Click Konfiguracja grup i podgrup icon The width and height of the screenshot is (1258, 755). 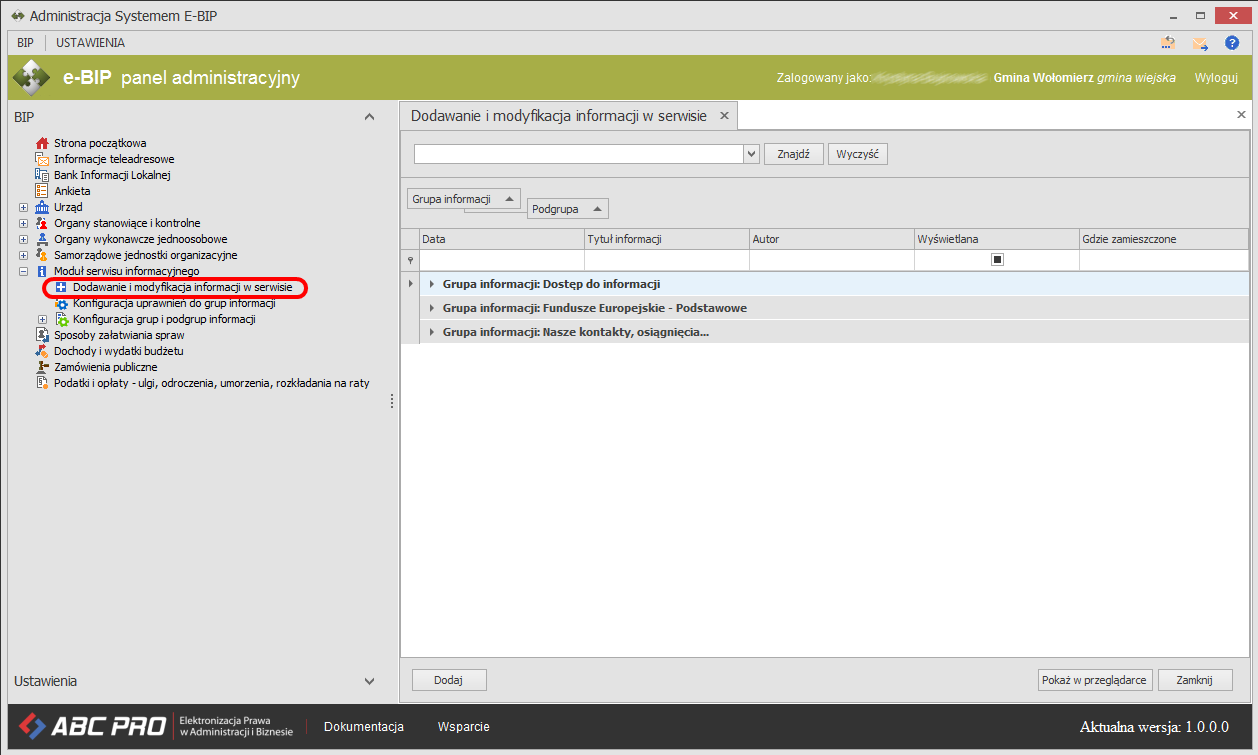pos(61,319)
